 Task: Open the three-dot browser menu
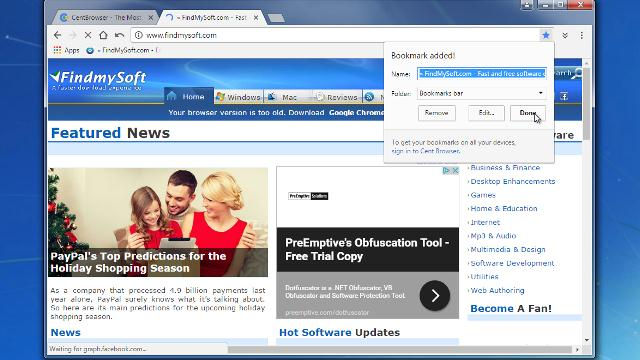coord(582,36)
